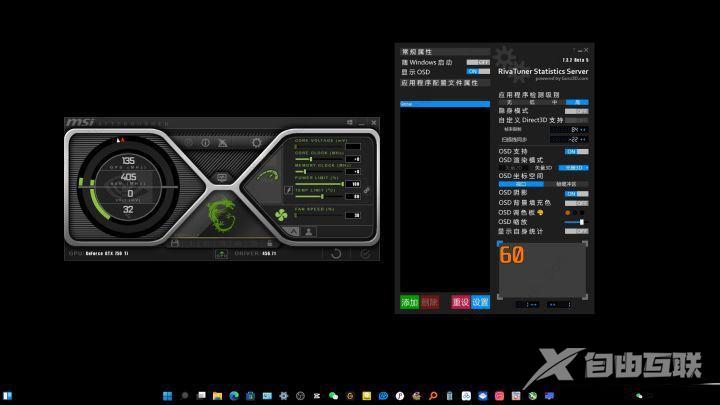Click the voltage curve editor icon
720x405 pixels.
click(x=288, y=190)
